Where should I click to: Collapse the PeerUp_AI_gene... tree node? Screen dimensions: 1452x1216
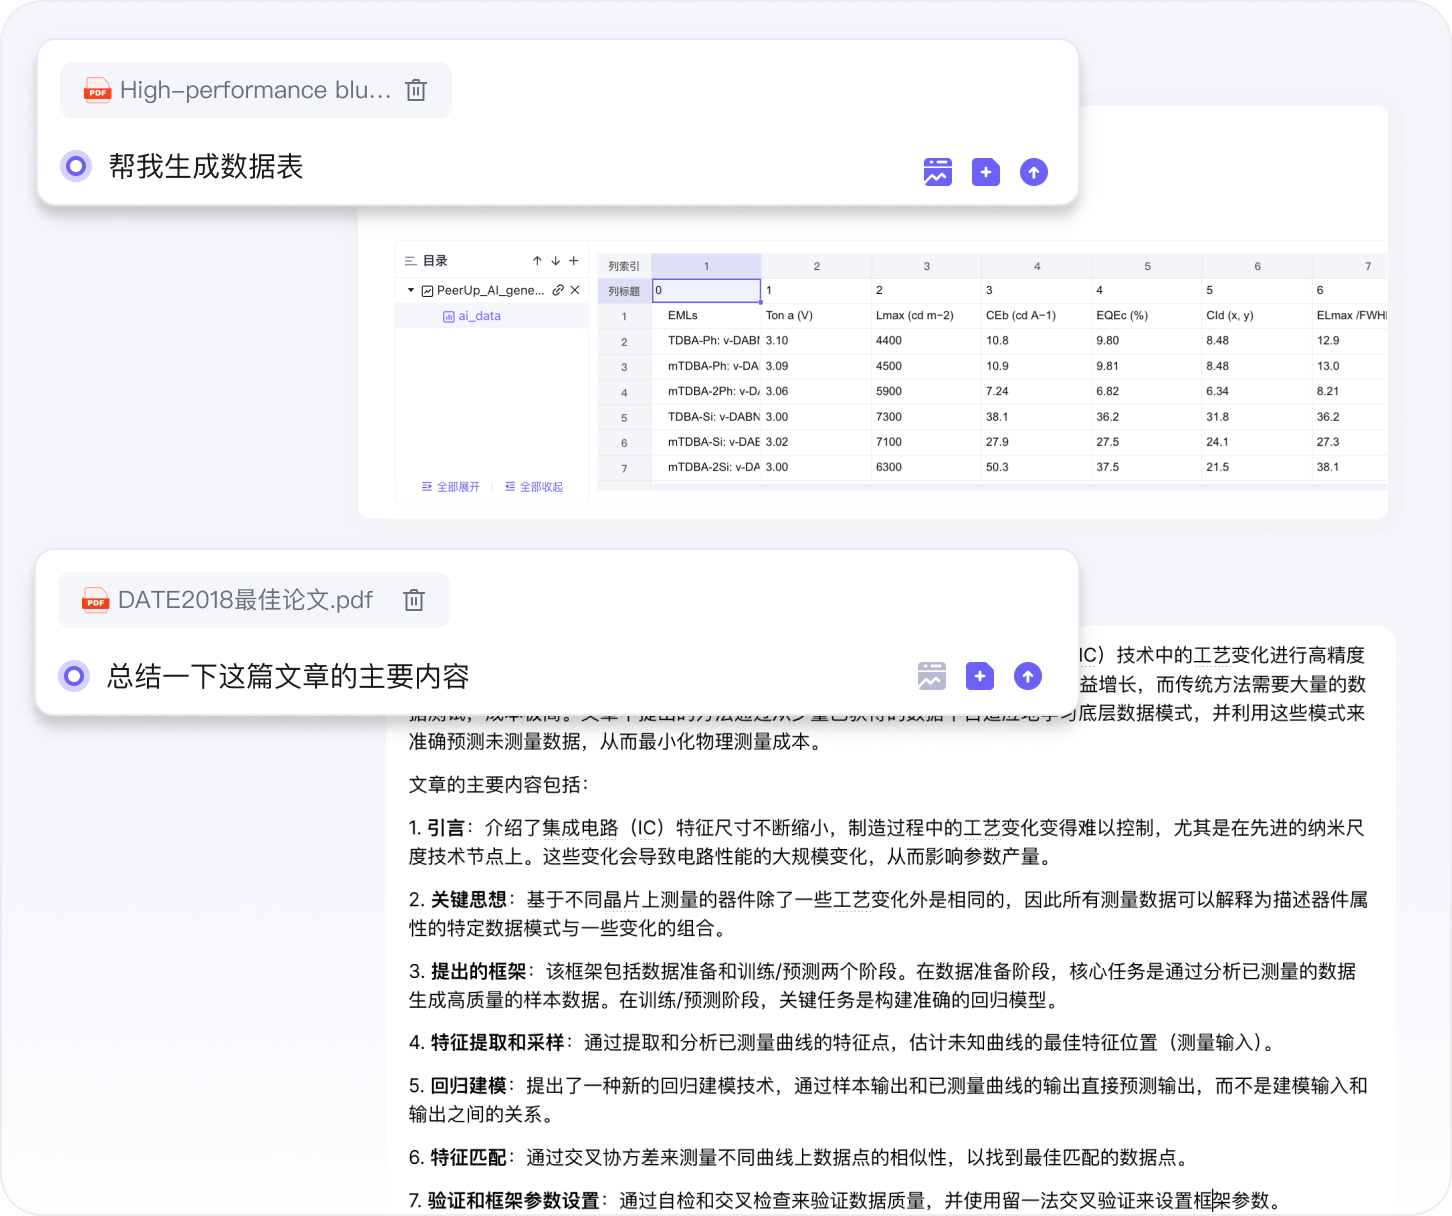click(411, 290)
